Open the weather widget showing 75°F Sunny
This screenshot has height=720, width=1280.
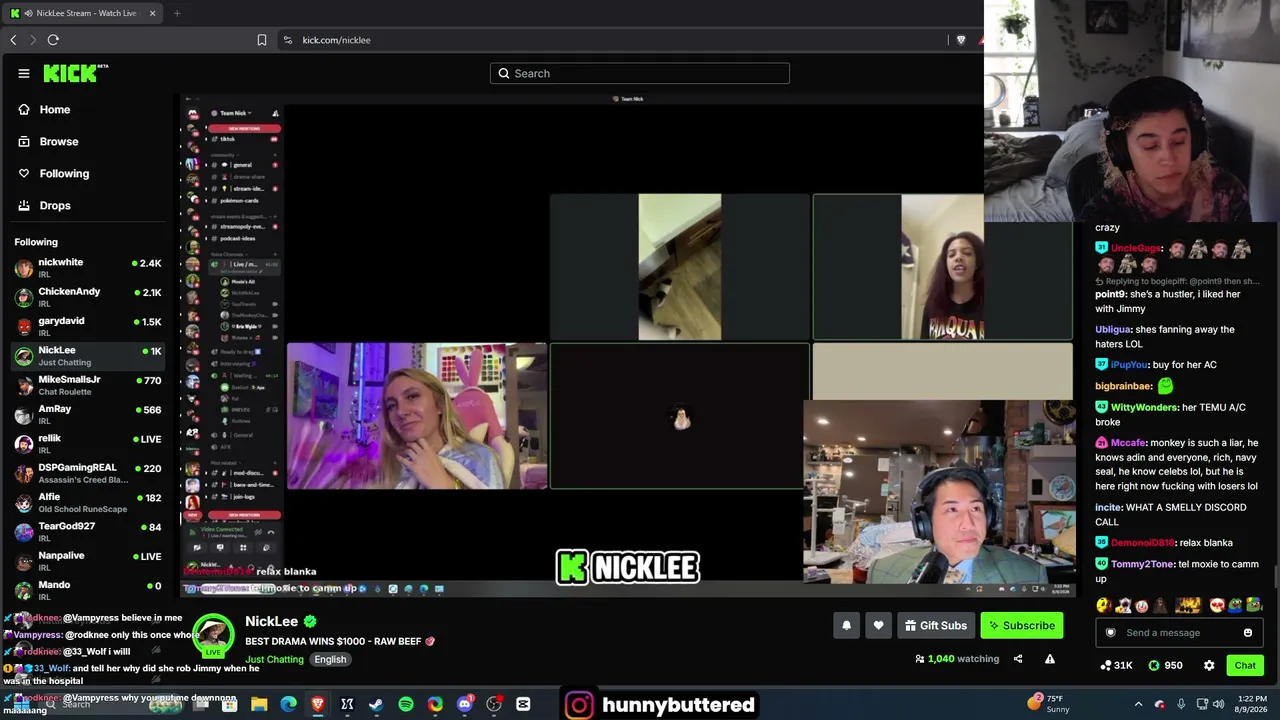pos(1050,703)
